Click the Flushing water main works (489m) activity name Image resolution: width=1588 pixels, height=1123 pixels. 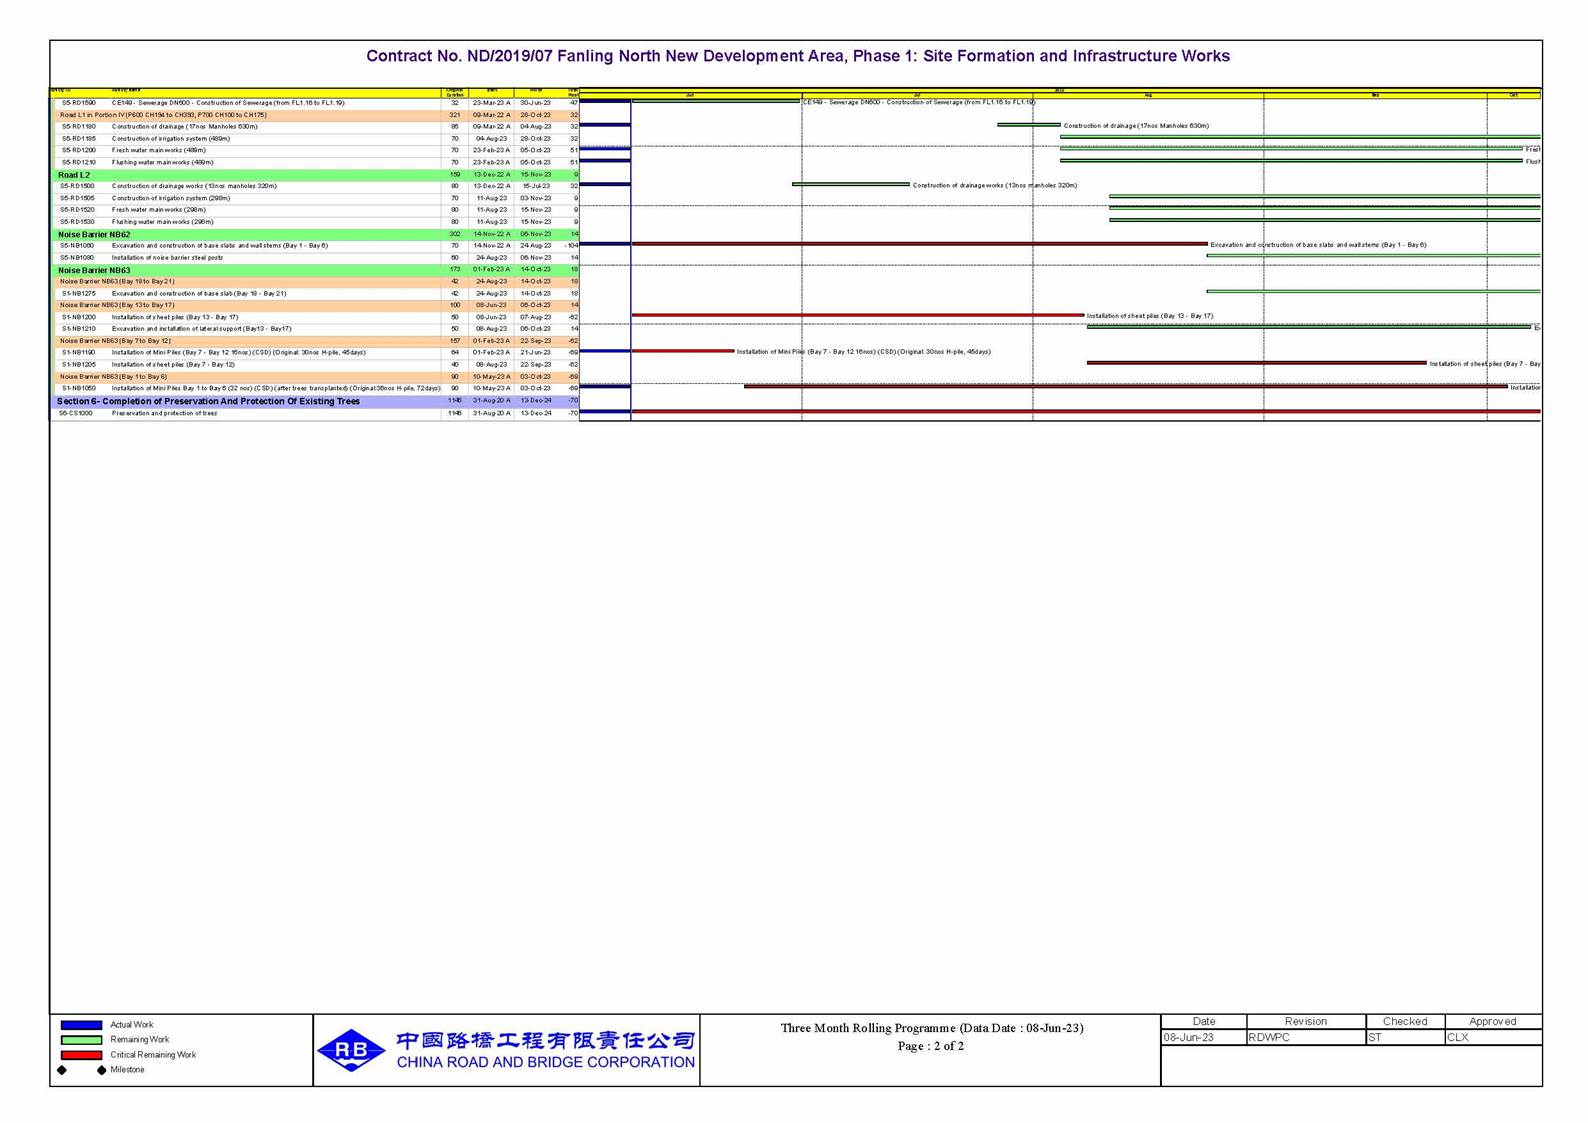pos(162,162)
